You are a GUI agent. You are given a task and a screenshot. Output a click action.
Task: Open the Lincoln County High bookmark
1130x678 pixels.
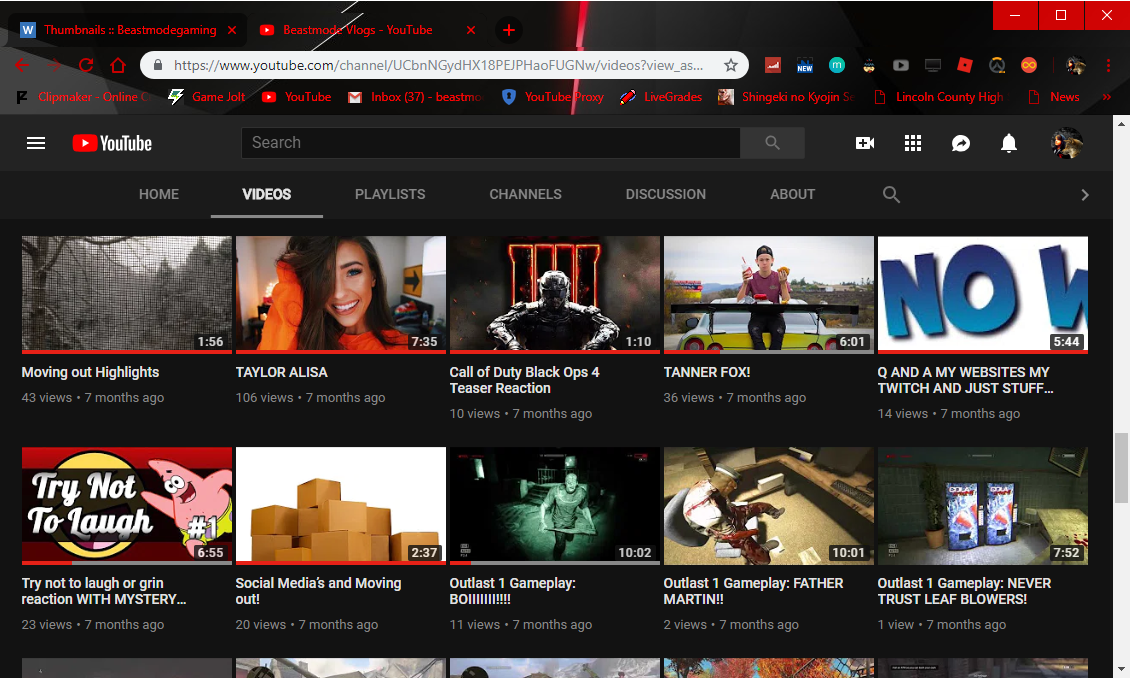(x=938, y=97)
